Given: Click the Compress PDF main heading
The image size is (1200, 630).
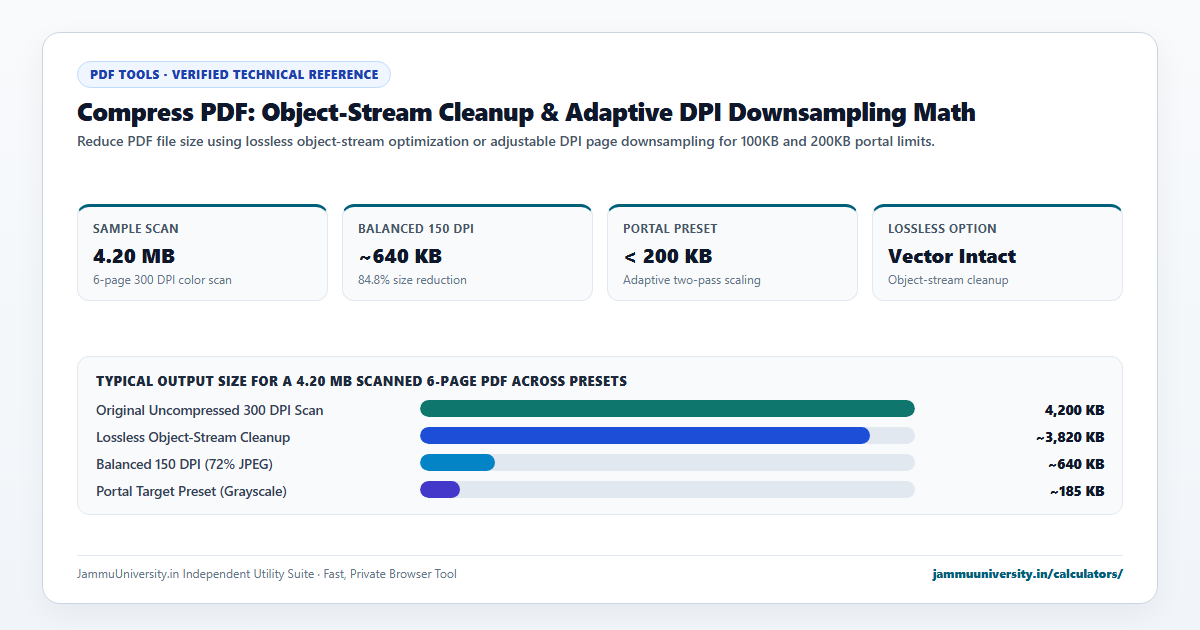Looking at the screenshot, I should pyautogui.click(x=526, y=112).
